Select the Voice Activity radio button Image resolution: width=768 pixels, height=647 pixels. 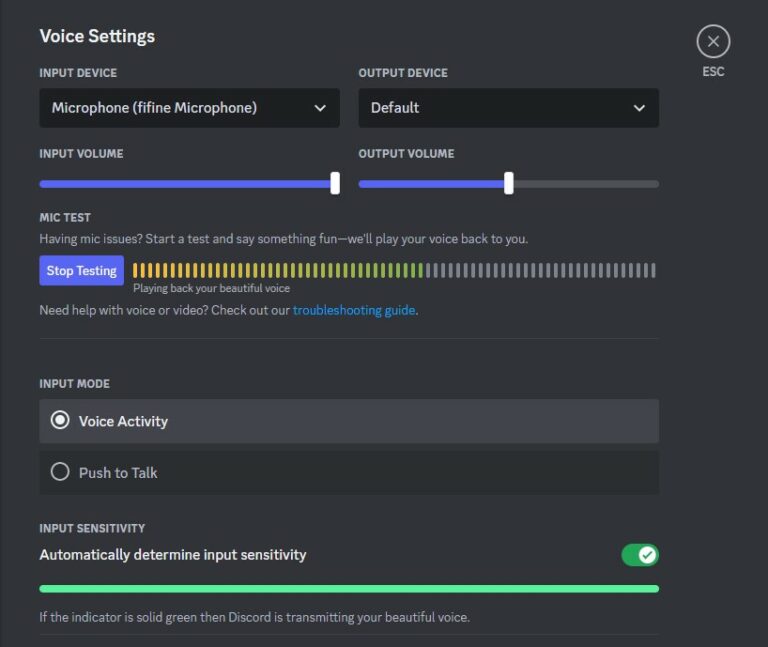pos(60,421)
